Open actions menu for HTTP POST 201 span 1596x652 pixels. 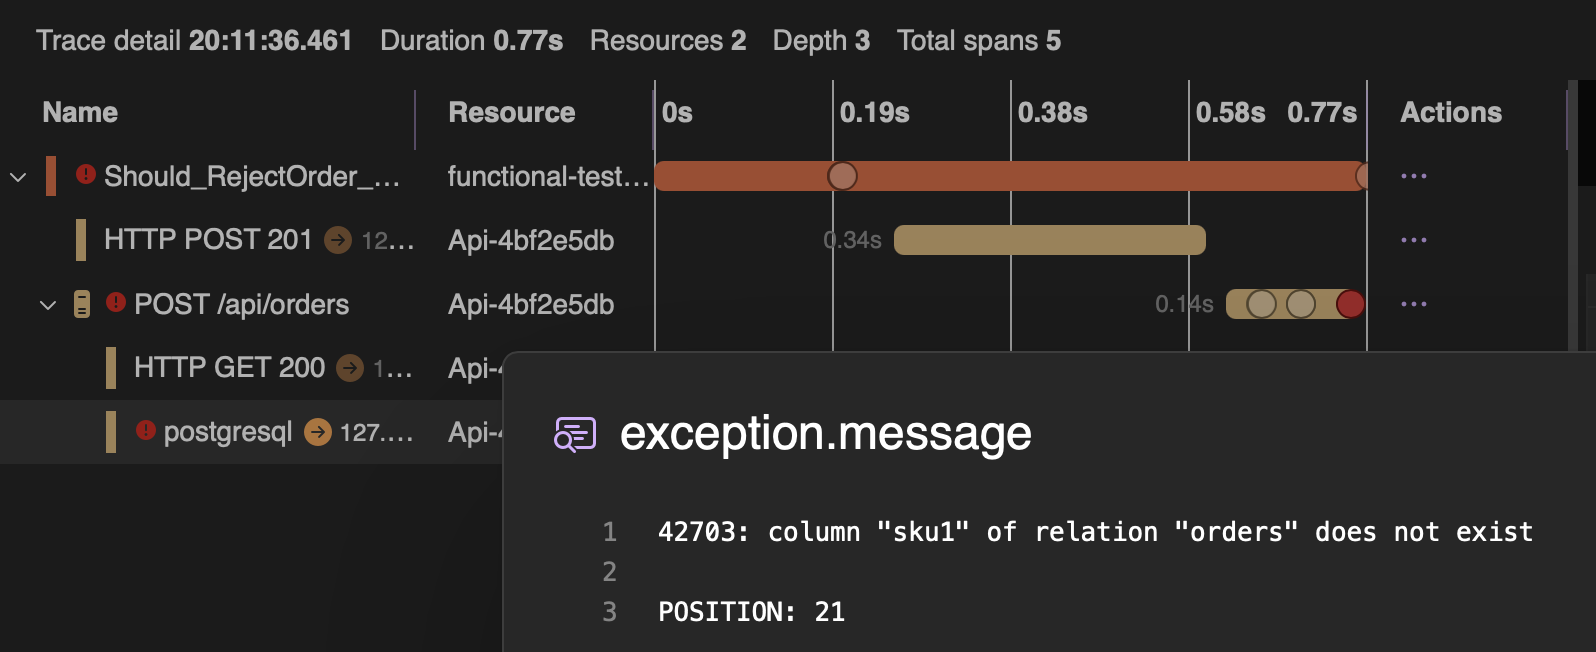[1413, 240]
